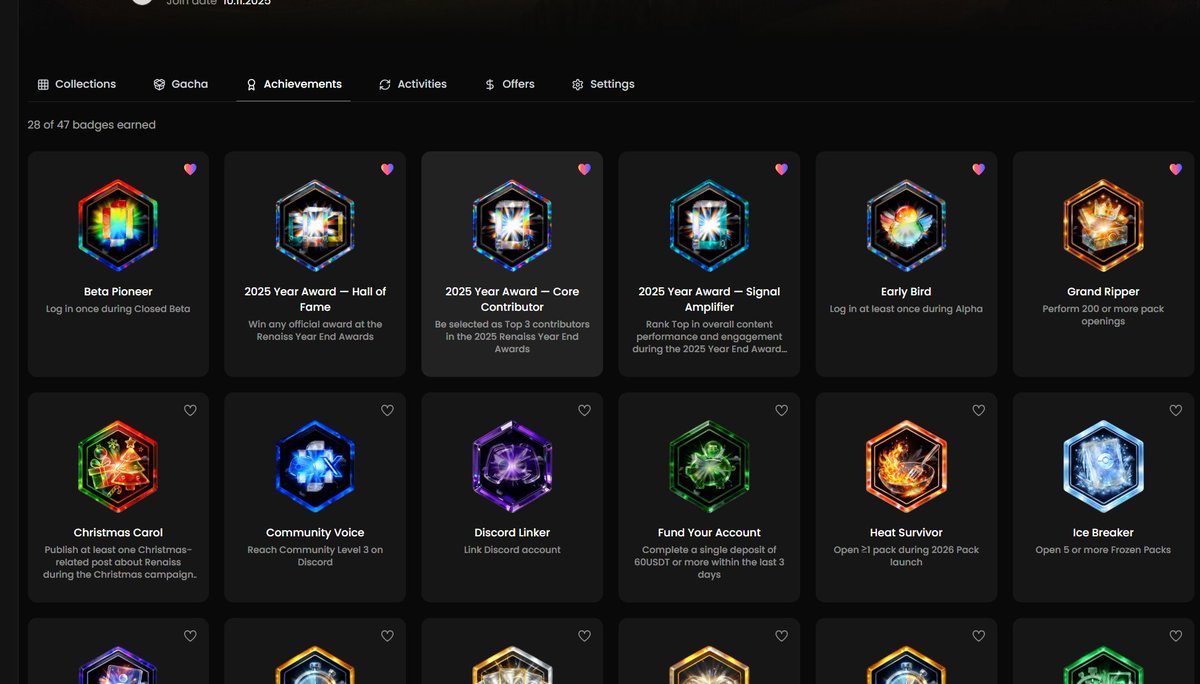
Task: Click the Beta Pioneer rainbow badge icon
Action: coord(118,224)
